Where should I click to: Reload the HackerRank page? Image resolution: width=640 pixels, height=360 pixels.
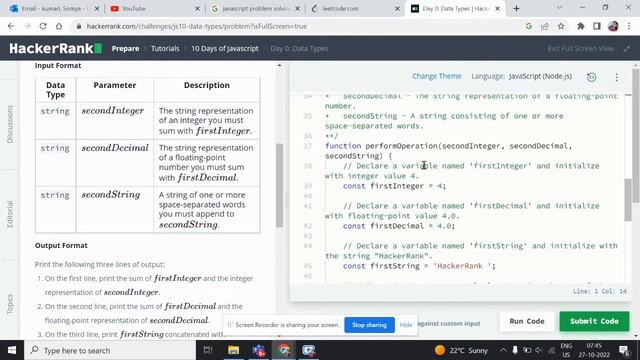tap(43, 26)
